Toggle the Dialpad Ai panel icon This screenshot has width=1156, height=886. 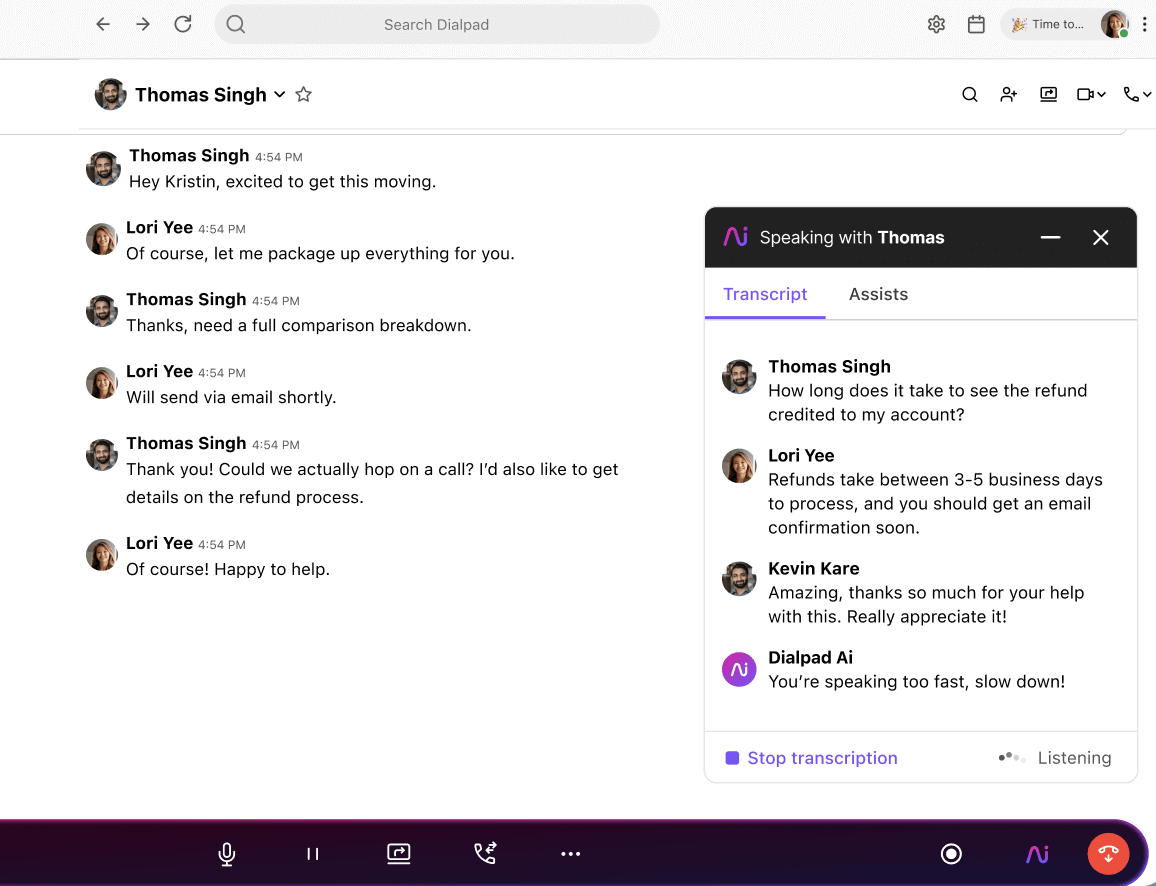[x=1037, y=854]
